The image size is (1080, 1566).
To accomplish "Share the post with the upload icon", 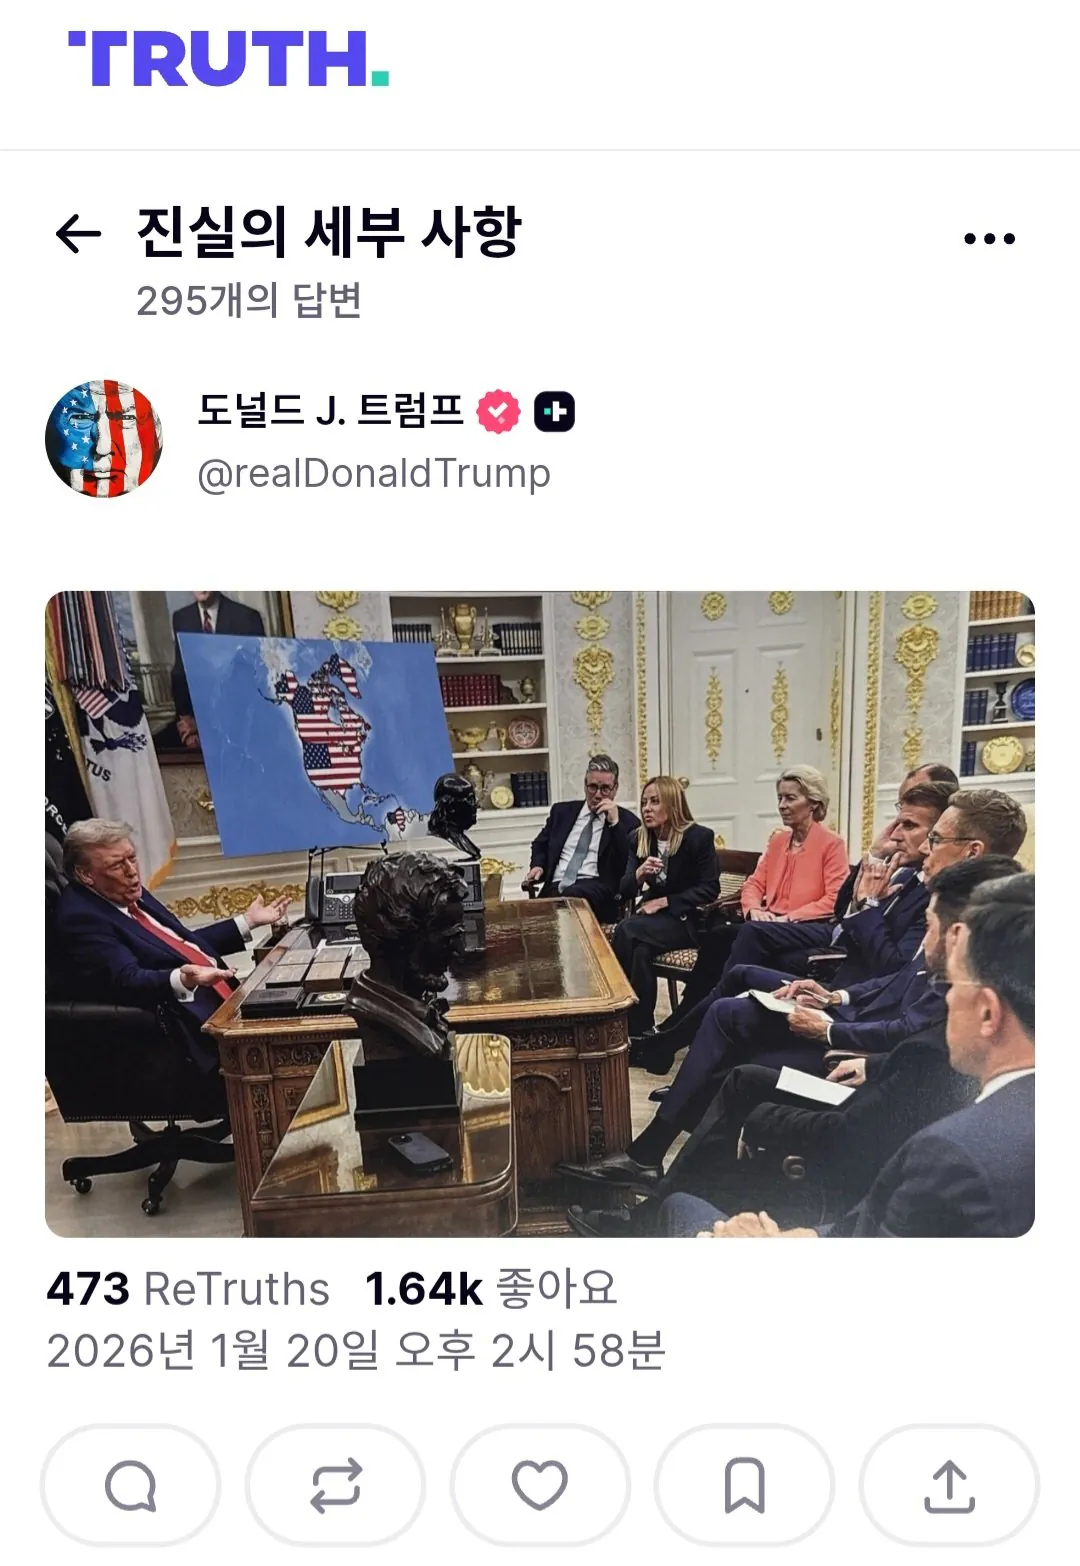I will 949,1485.
